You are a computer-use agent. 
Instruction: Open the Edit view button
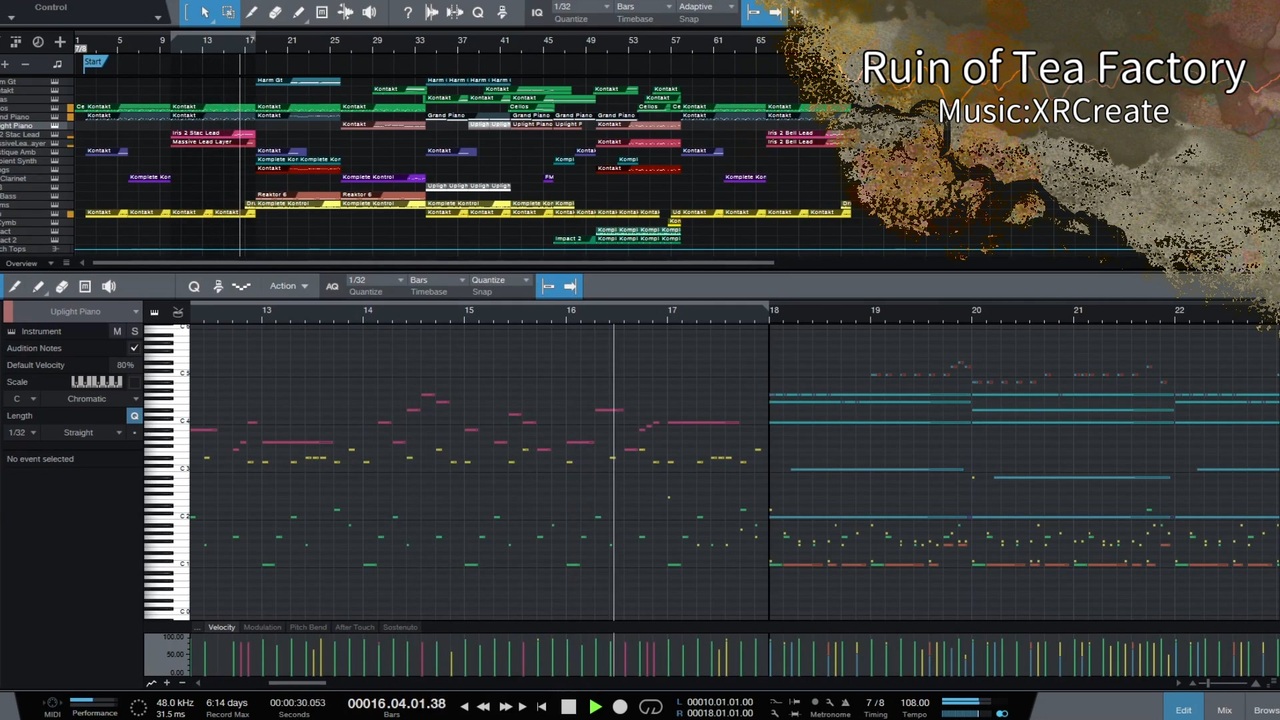pos(1183,710)
